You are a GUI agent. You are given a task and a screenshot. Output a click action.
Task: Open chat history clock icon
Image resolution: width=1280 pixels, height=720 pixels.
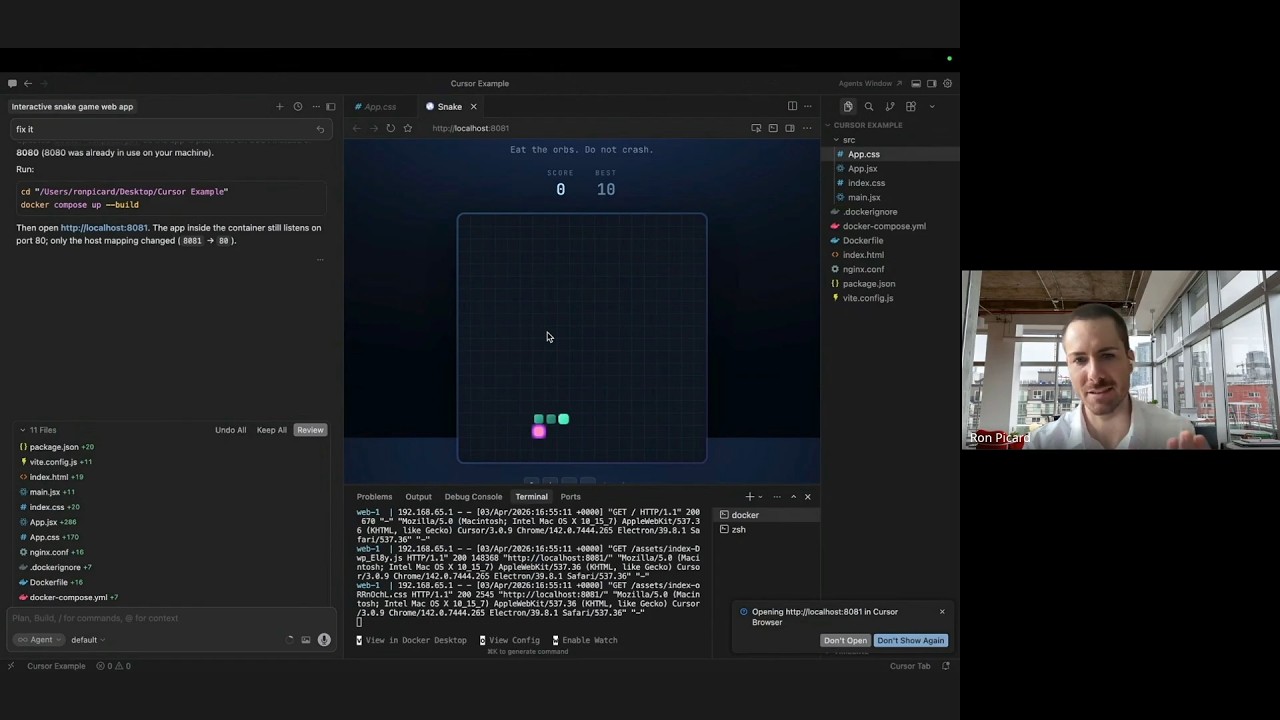(x=298, y=107)
